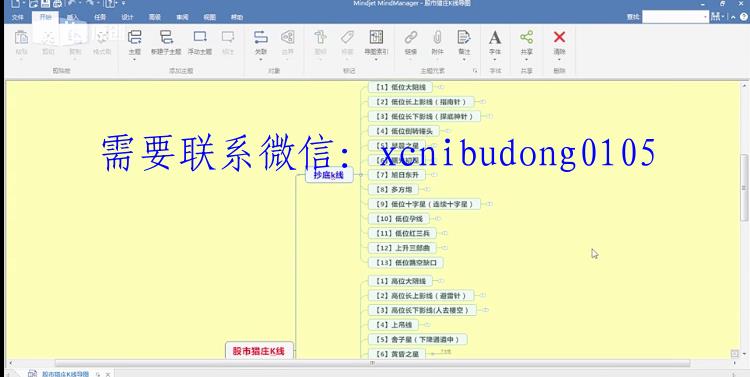Screen dimensions: 750x377
Task: Select topic 【13】低位跳空缺口
Action: click(406, 262)
